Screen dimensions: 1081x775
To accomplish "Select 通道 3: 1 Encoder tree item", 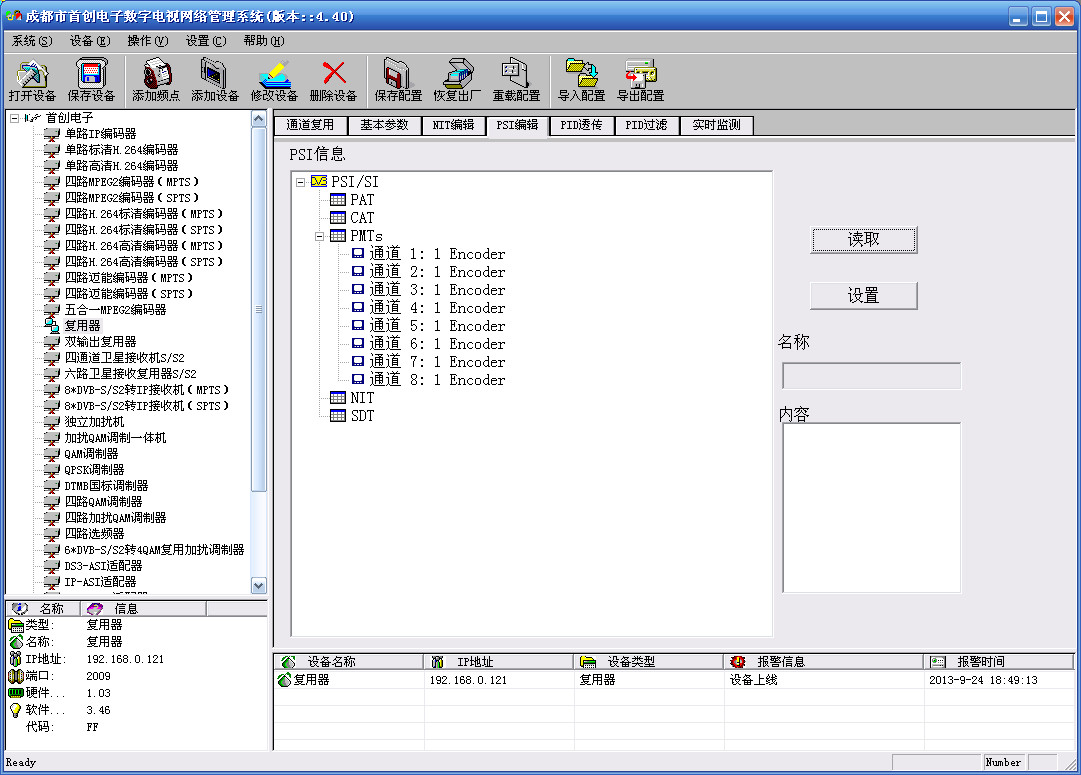I will (437, 290).
